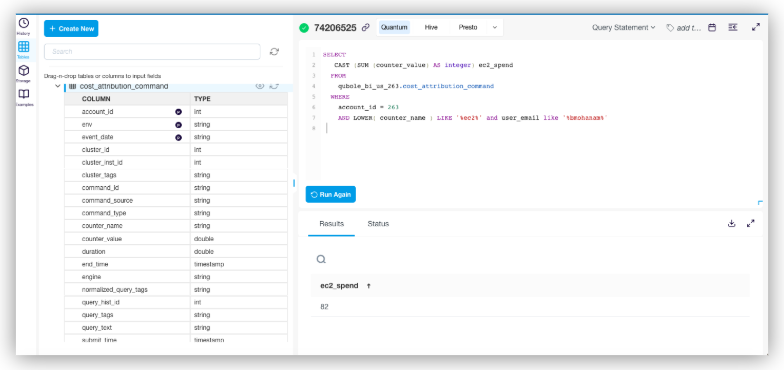Open the schedule calendar icon
This screenshot has width=784, height=370.
point(712,28)
